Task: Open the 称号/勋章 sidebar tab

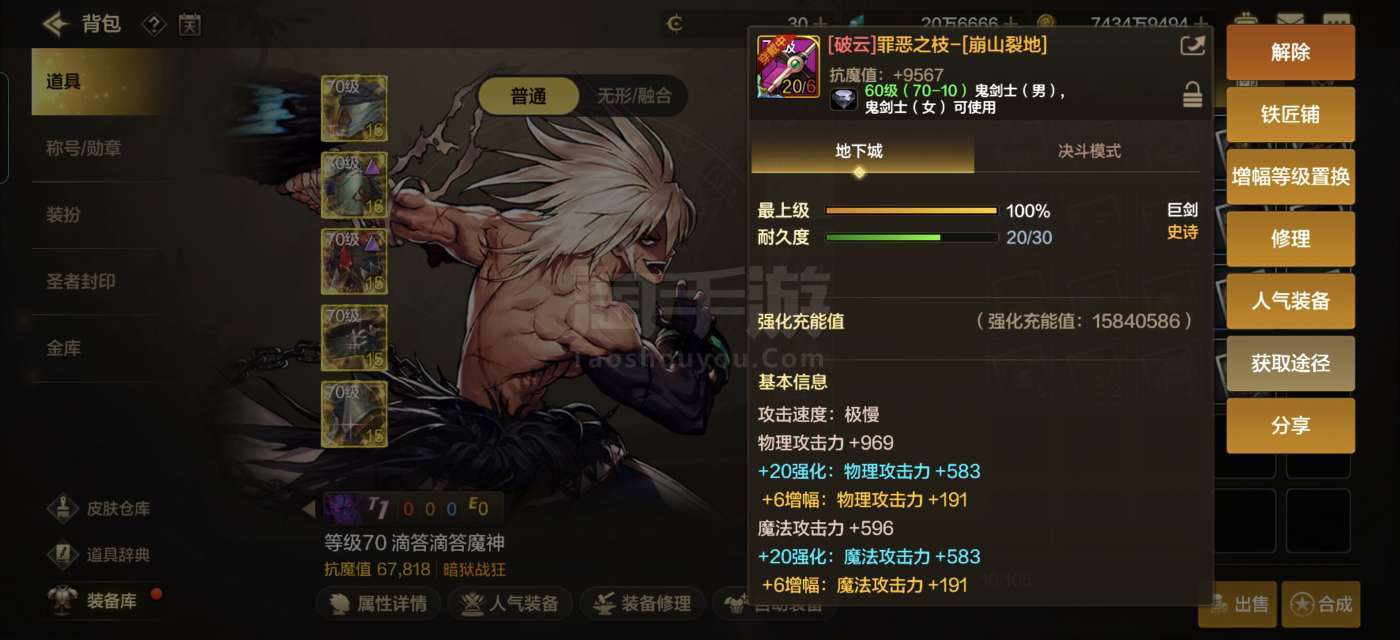Action: (84, 148)
